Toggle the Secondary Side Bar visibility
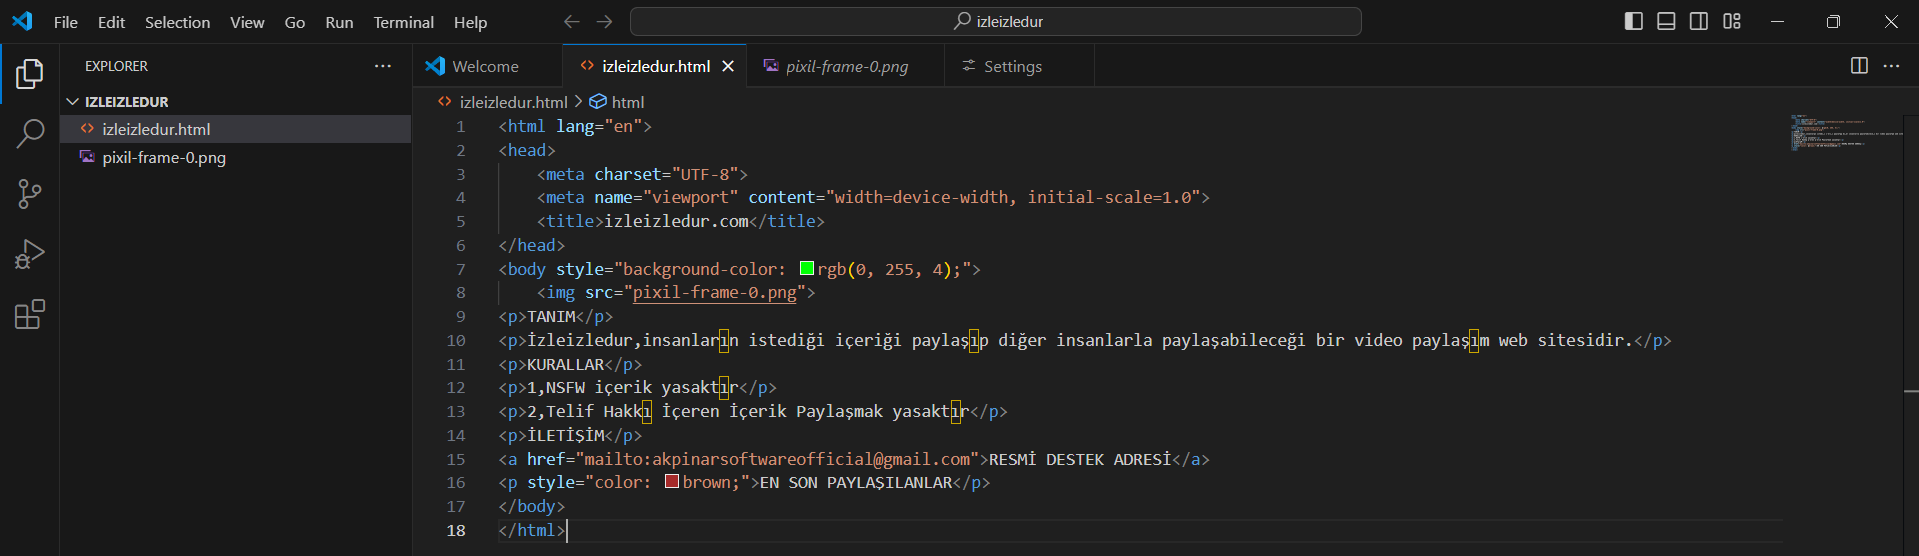 (x=1699, y=21)
